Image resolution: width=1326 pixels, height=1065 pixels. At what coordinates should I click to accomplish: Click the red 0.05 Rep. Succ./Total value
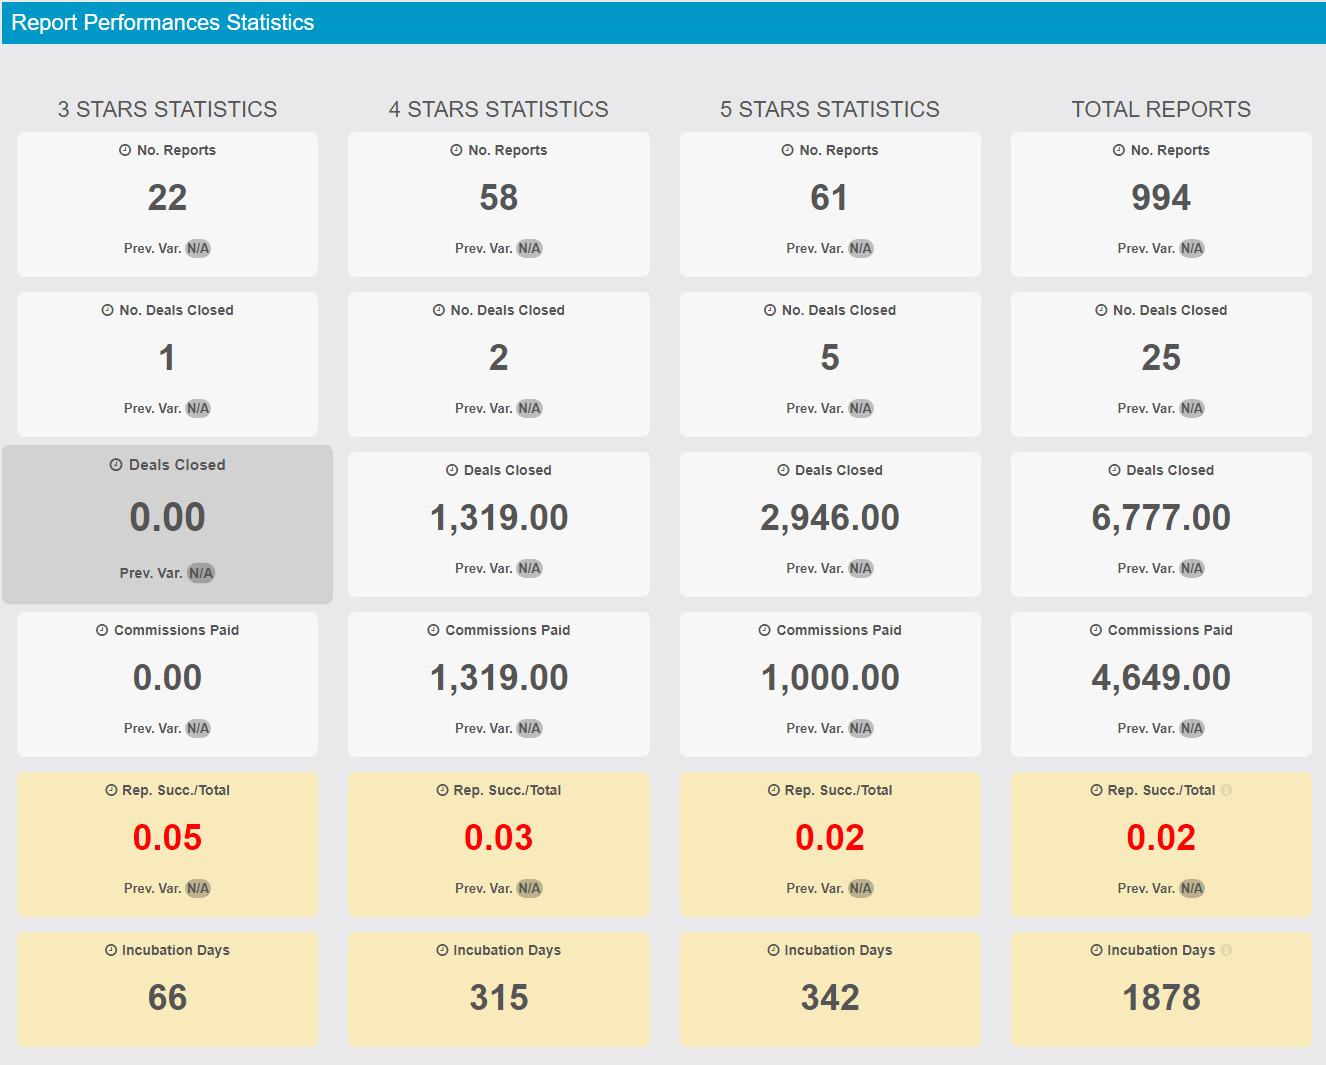167,837
